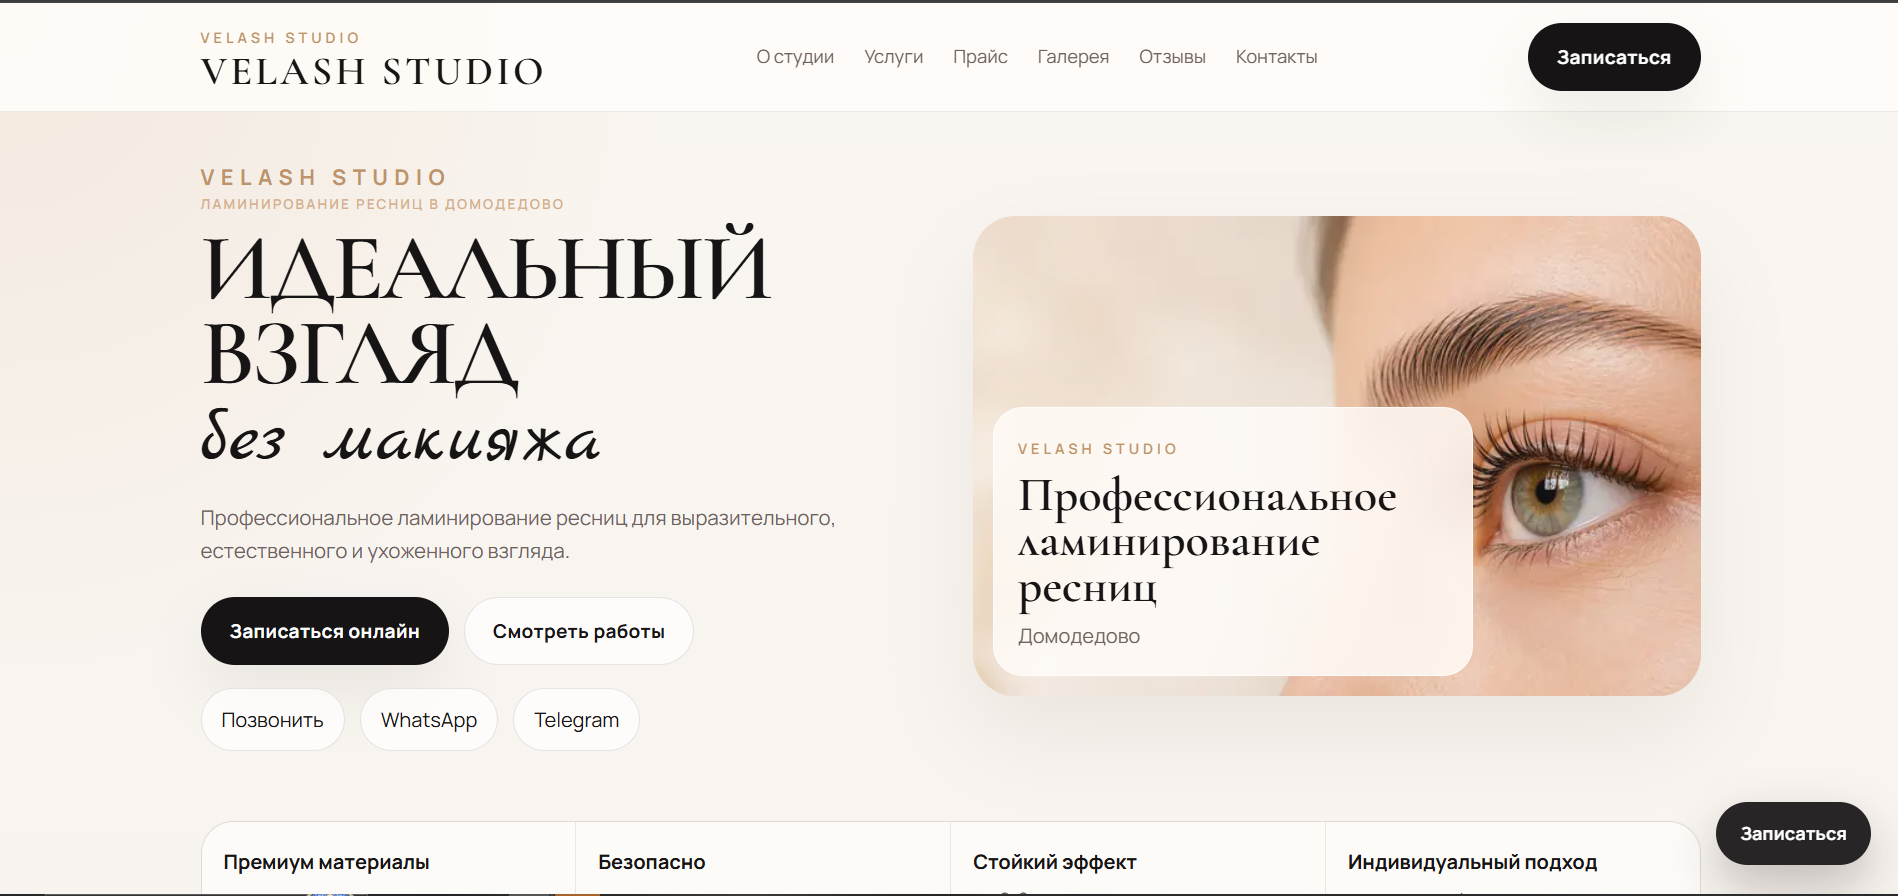Open the WhatsApp contact button

[x=429, y=720]
